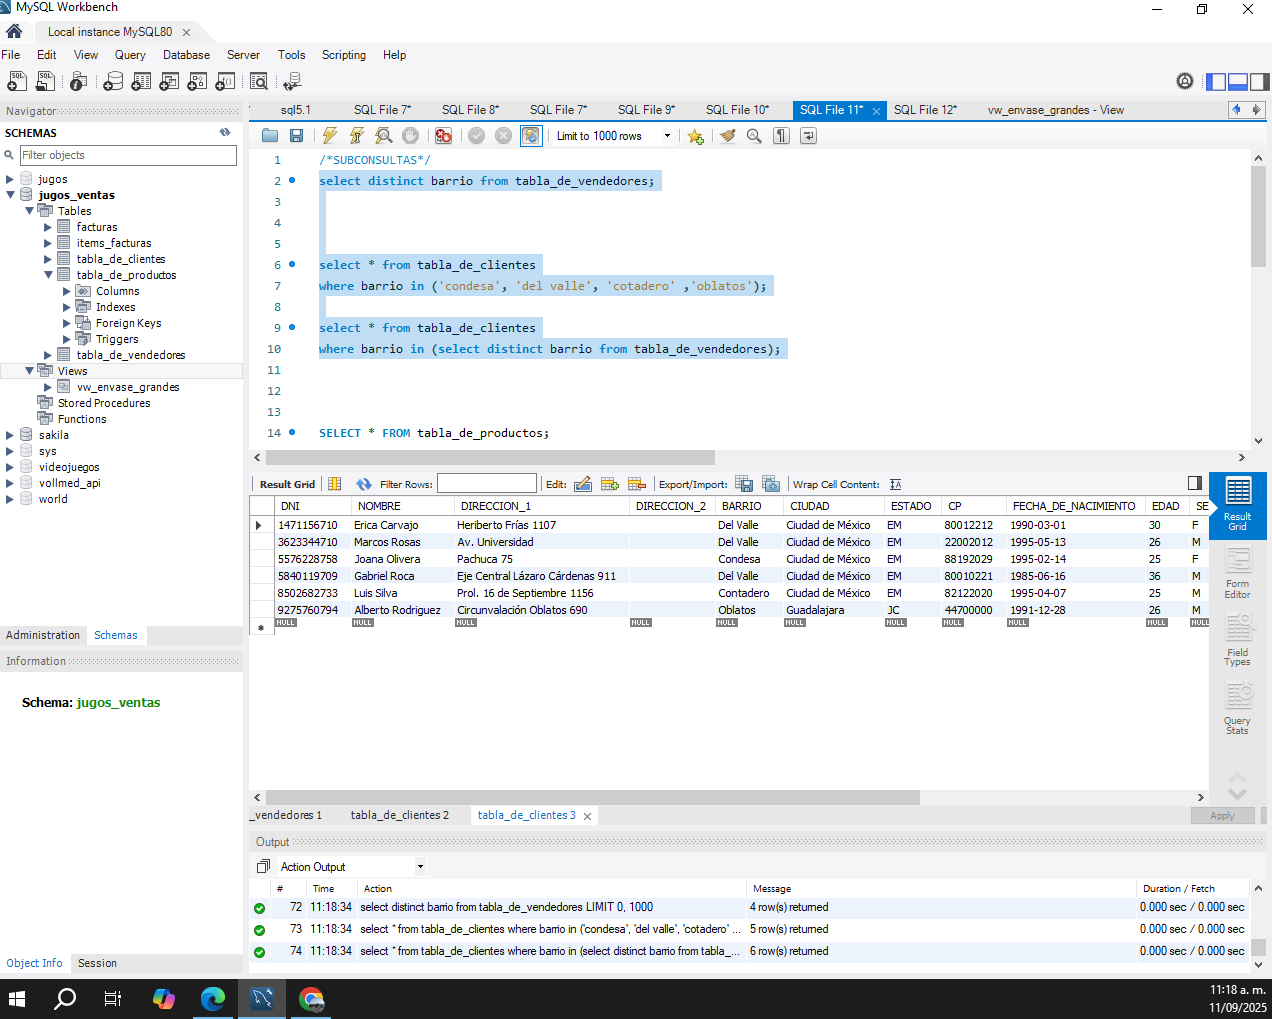1272x1019 pixels.
Task: Expand the jugos schema
Action: click(10, 179)
